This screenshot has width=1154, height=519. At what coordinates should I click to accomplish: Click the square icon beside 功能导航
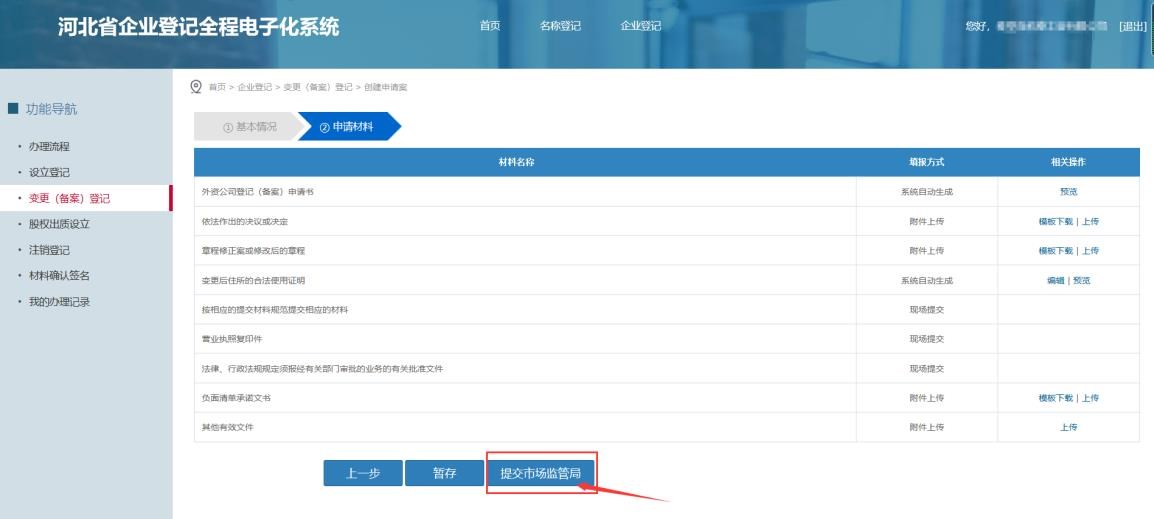[x=12, y=109]
